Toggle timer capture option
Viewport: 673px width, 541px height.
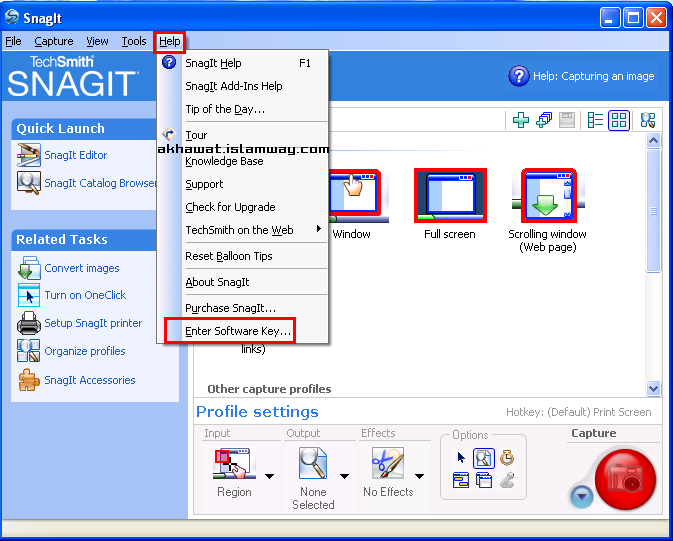coord(507,458)
